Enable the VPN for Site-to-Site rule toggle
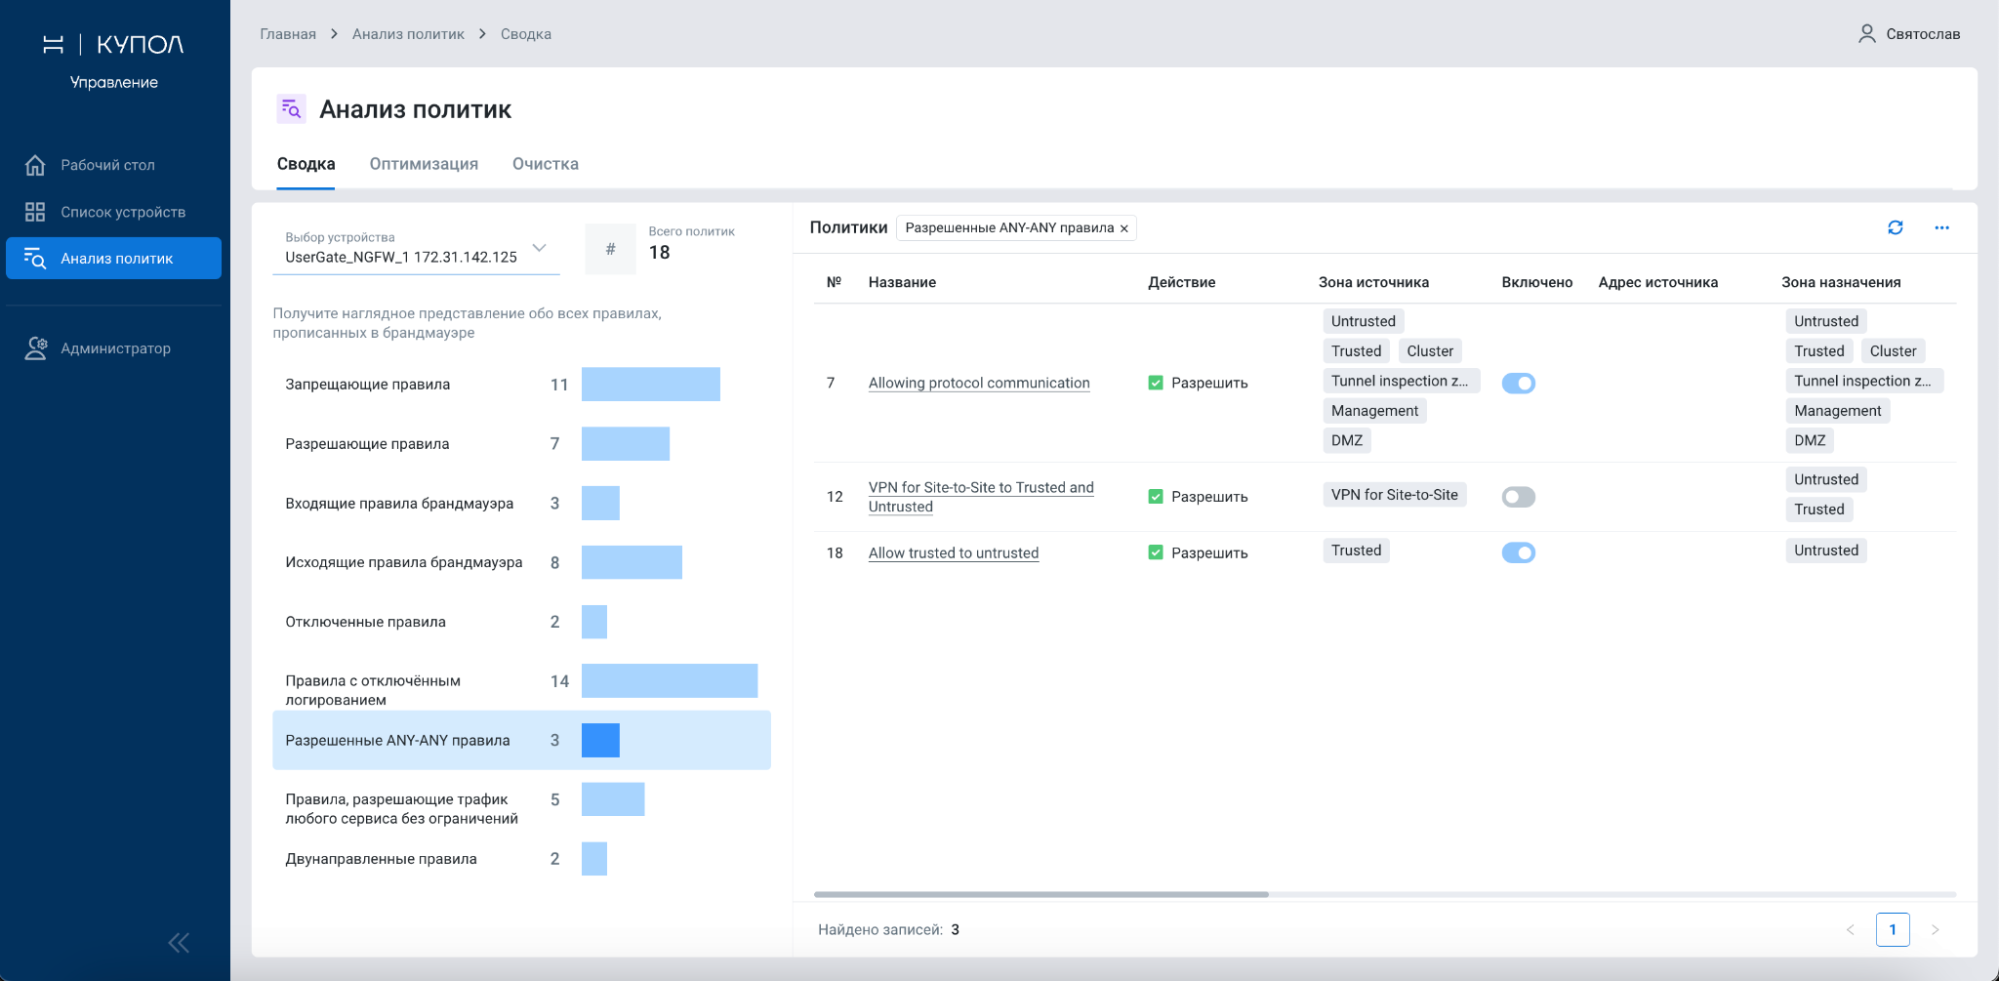1999x981 pixels. pyautogui.click(x=1518, y=497)
